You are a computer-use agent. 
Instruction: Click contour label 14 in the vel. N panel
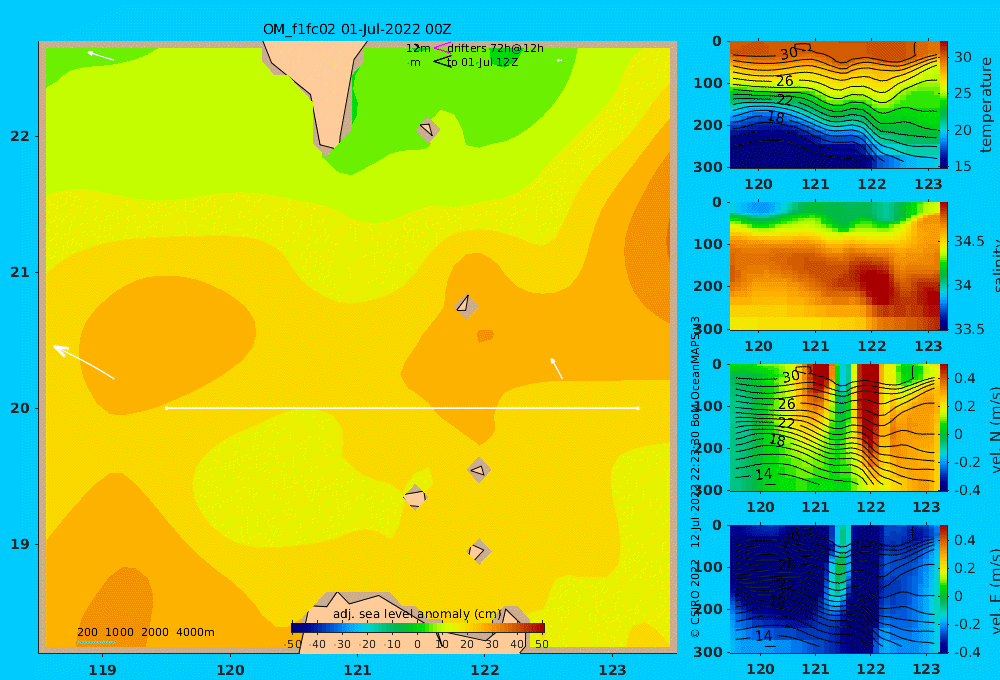[x=764, y=474]
